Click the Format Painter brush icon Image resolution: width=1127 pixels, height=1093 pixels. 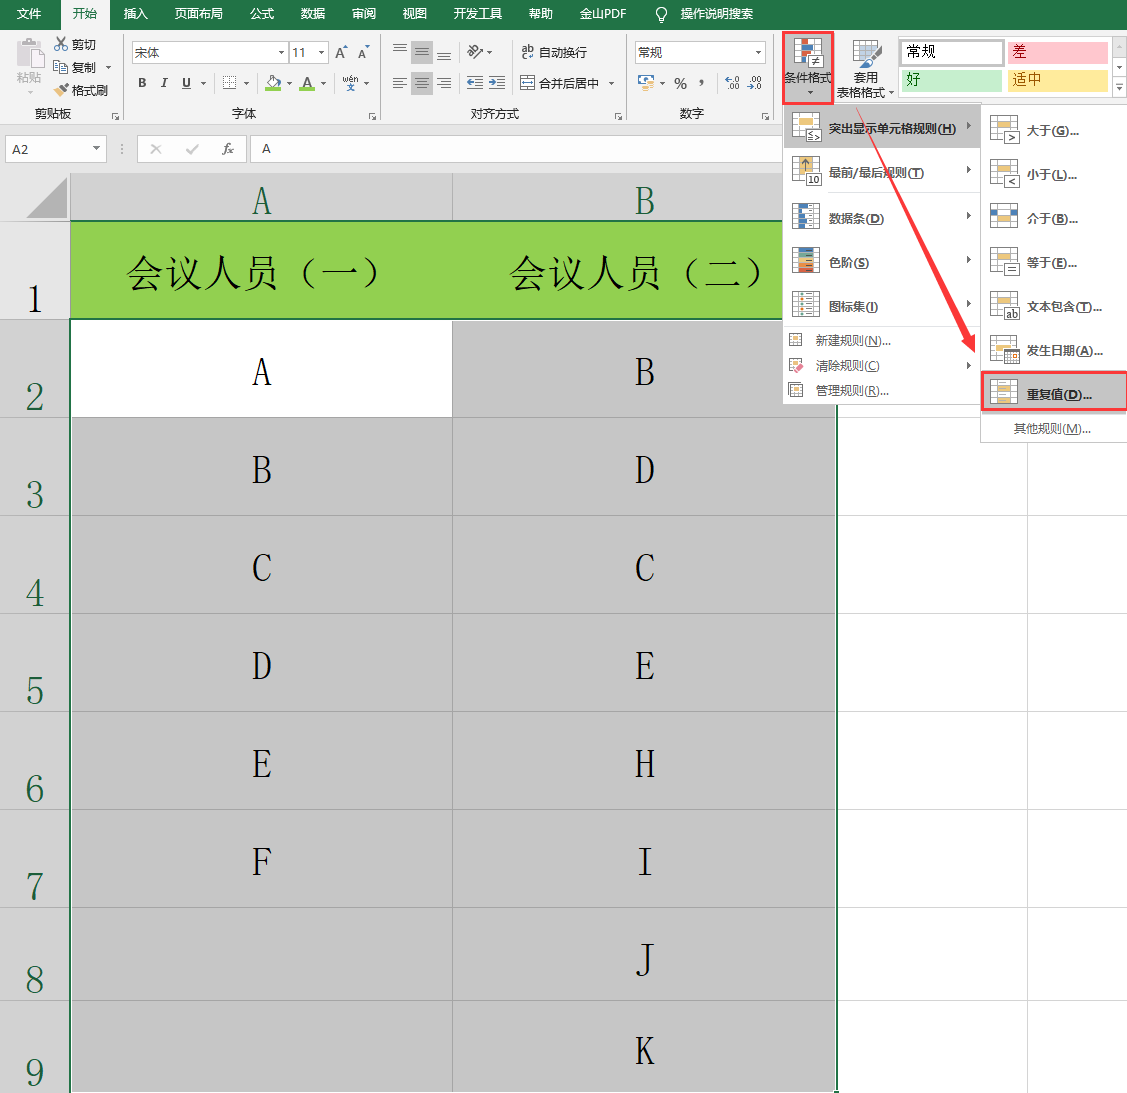tap(61, 90)
